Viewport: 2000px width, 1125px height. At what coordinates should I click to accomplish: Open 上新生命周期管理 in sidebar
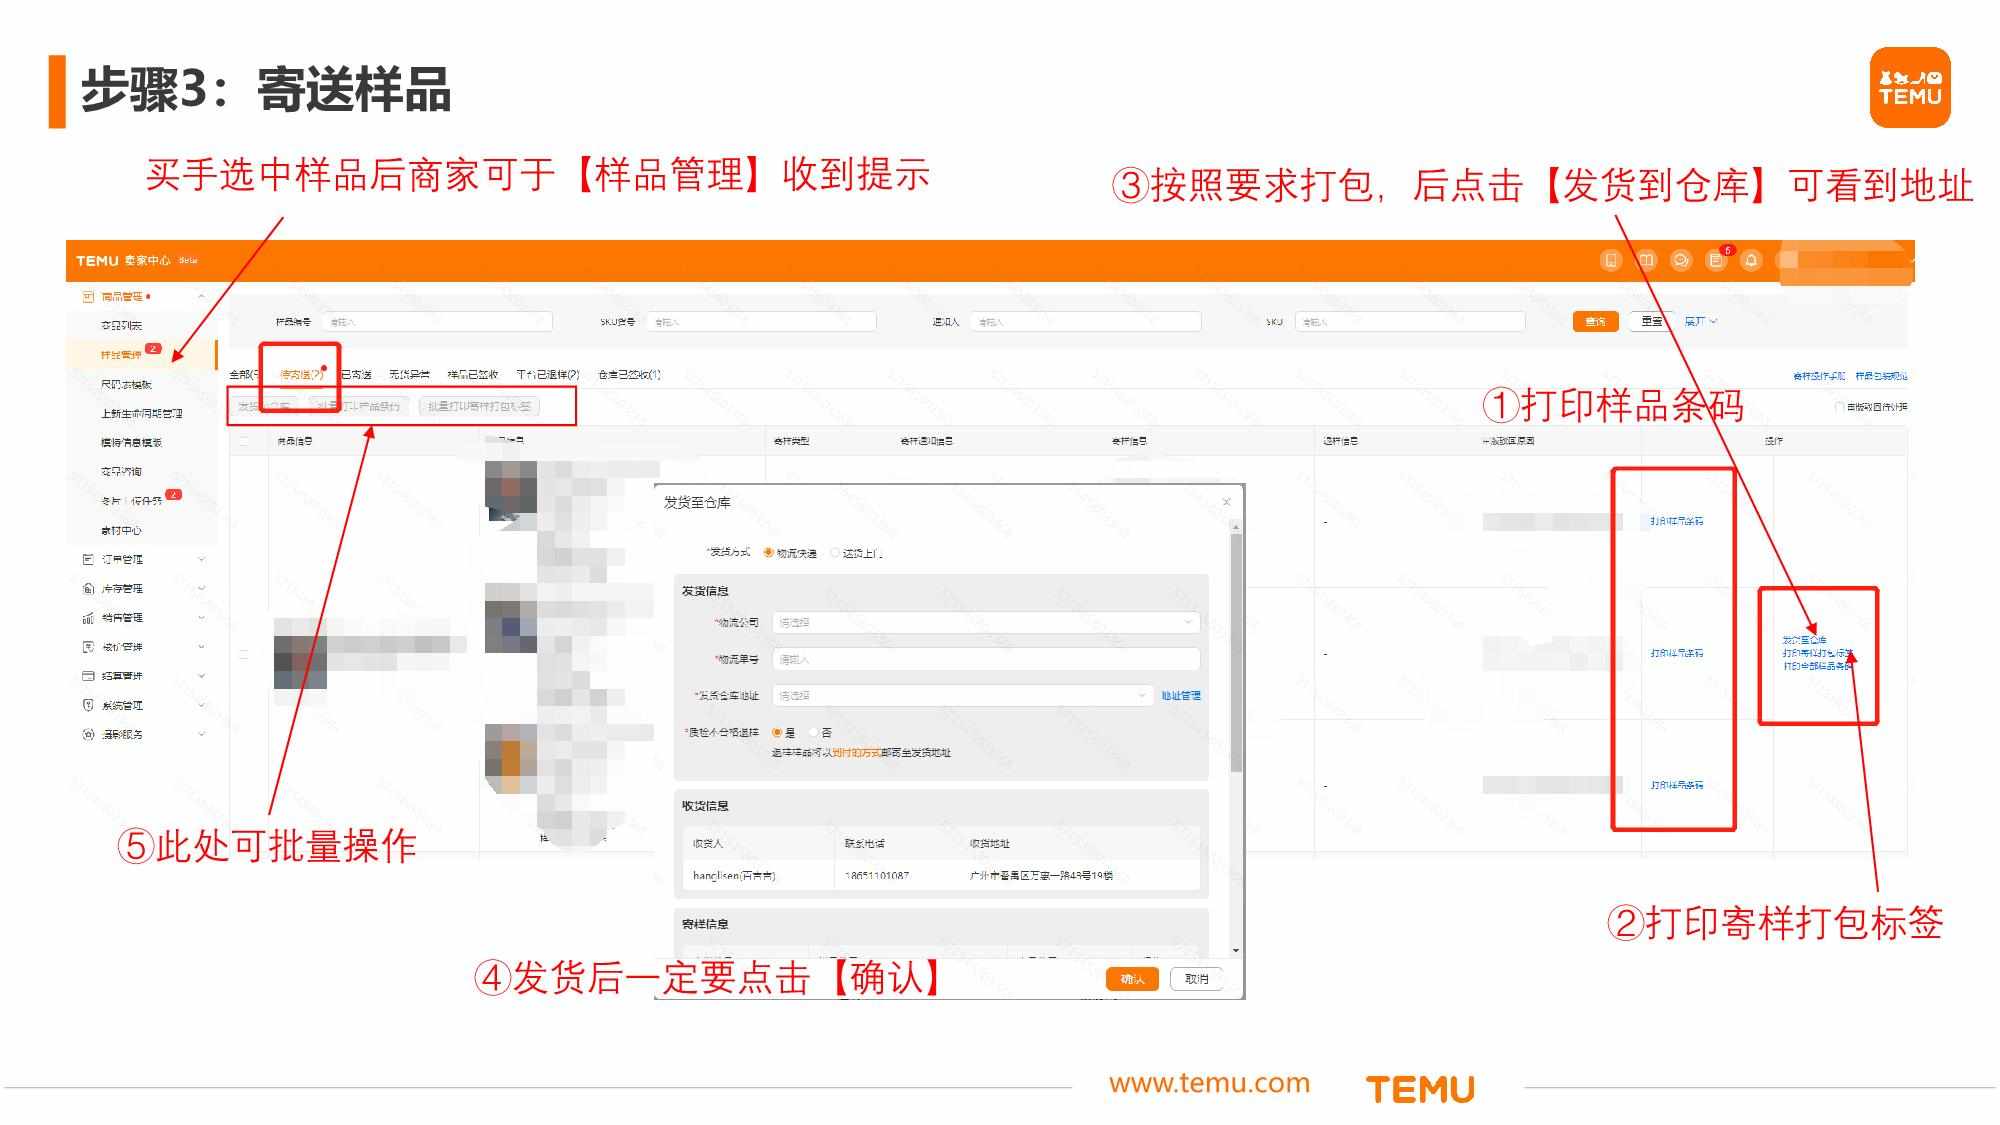141,413
